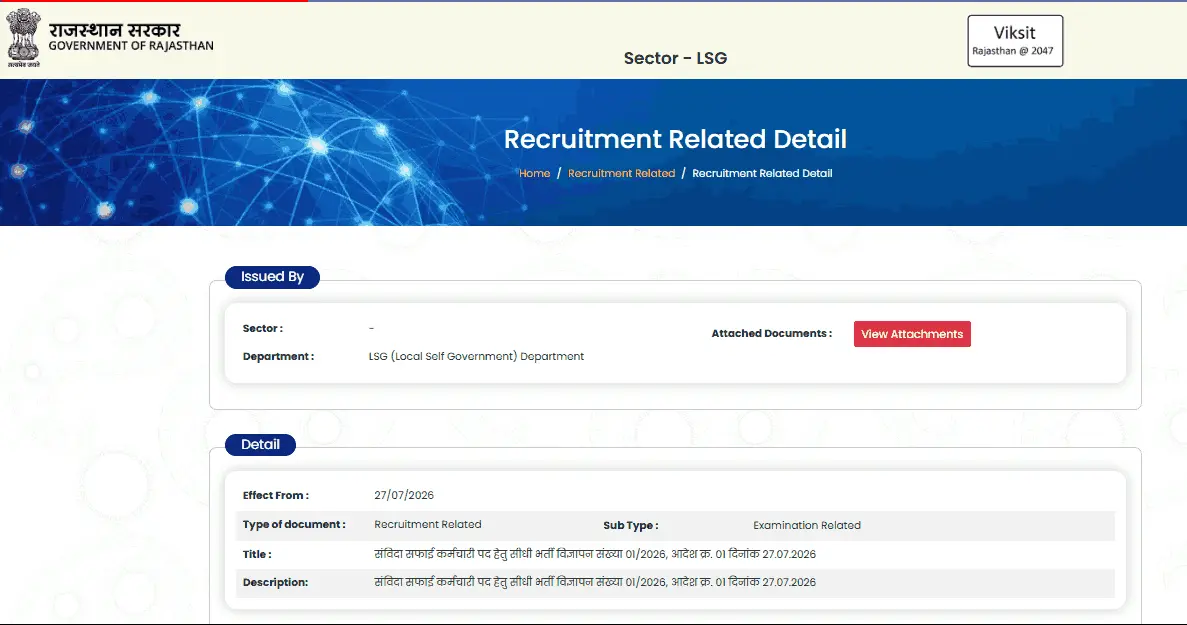Click the Hindi text in the Title row

point(595,554)
